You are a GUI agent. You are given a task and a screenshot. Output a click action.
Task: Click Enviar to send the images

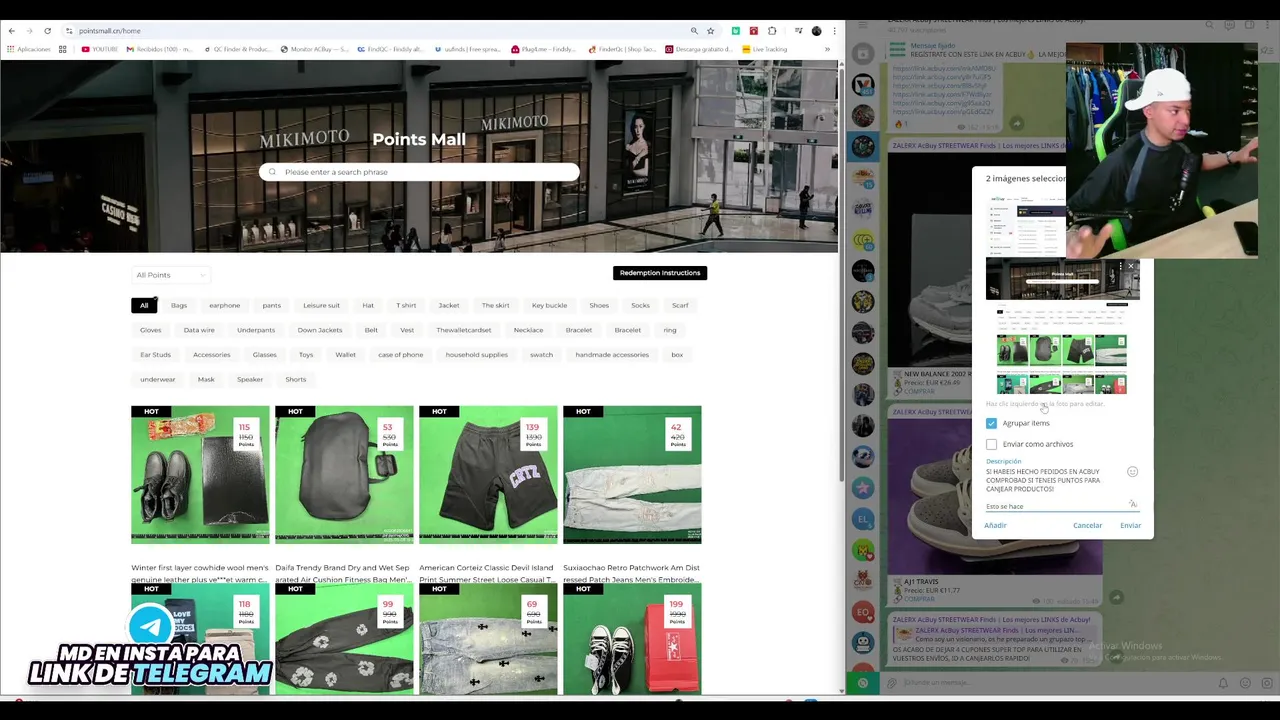click(x=1130, y=526)
